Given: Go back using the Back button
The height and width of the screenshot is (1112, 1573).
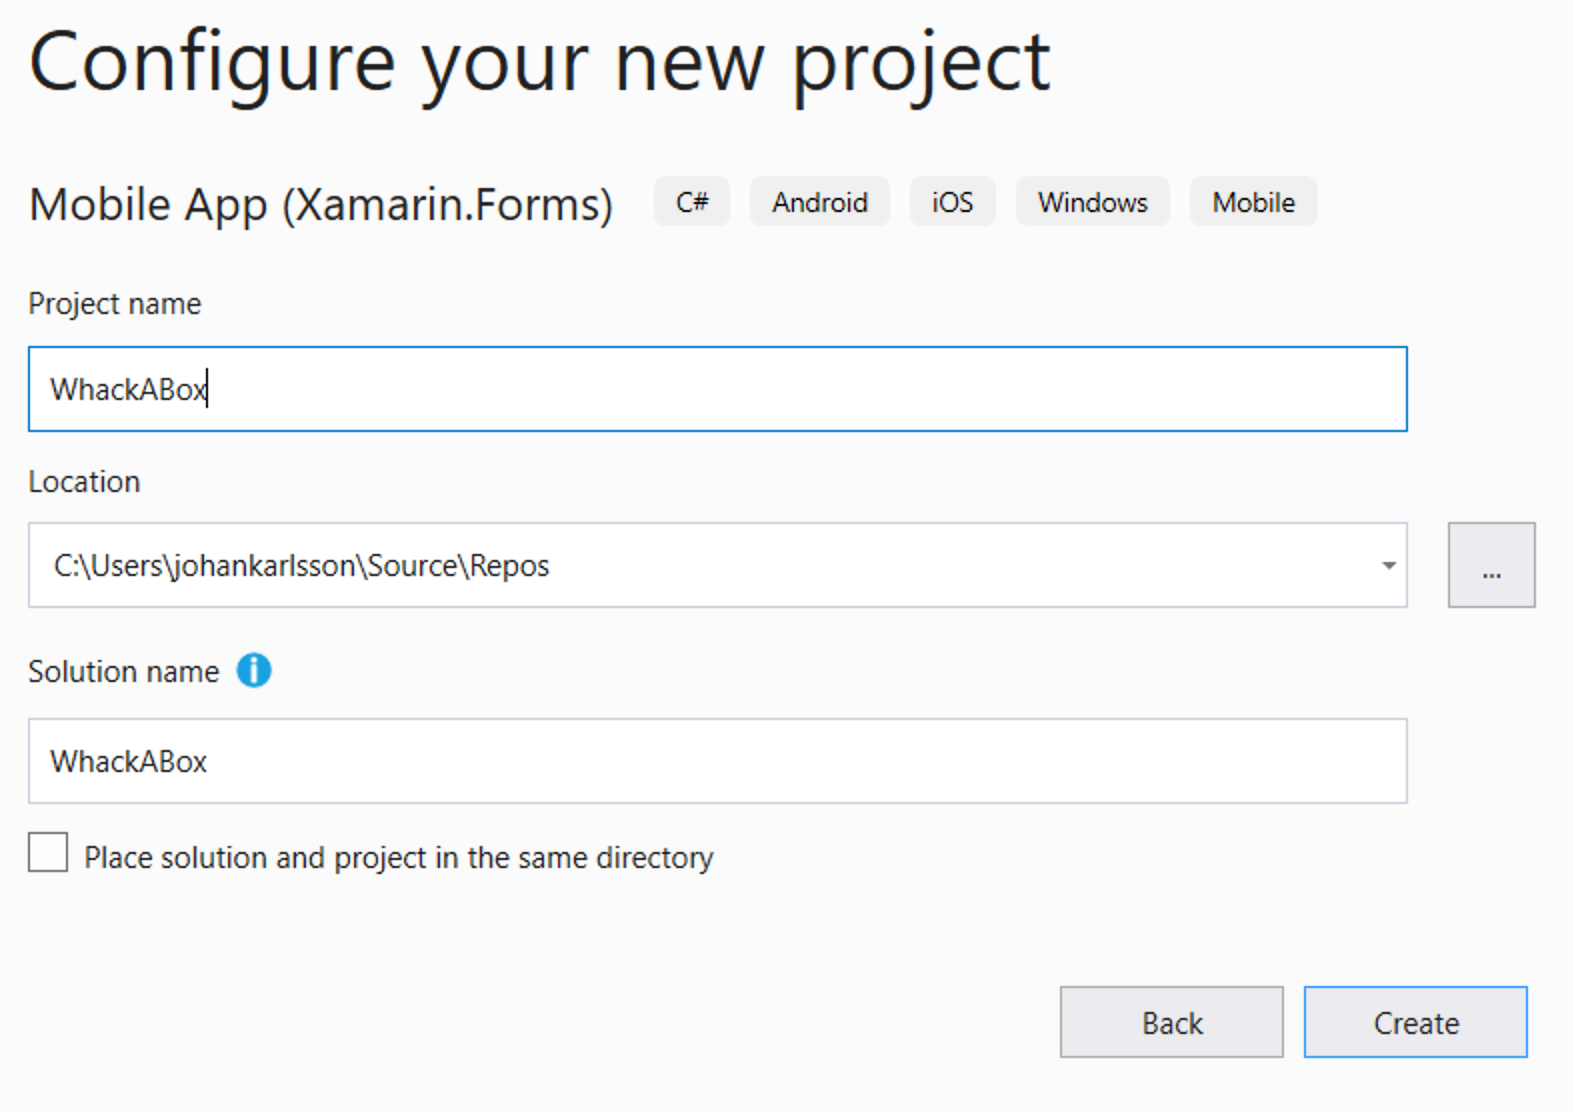Looking at the screenshot, I should (1171, 1022).
